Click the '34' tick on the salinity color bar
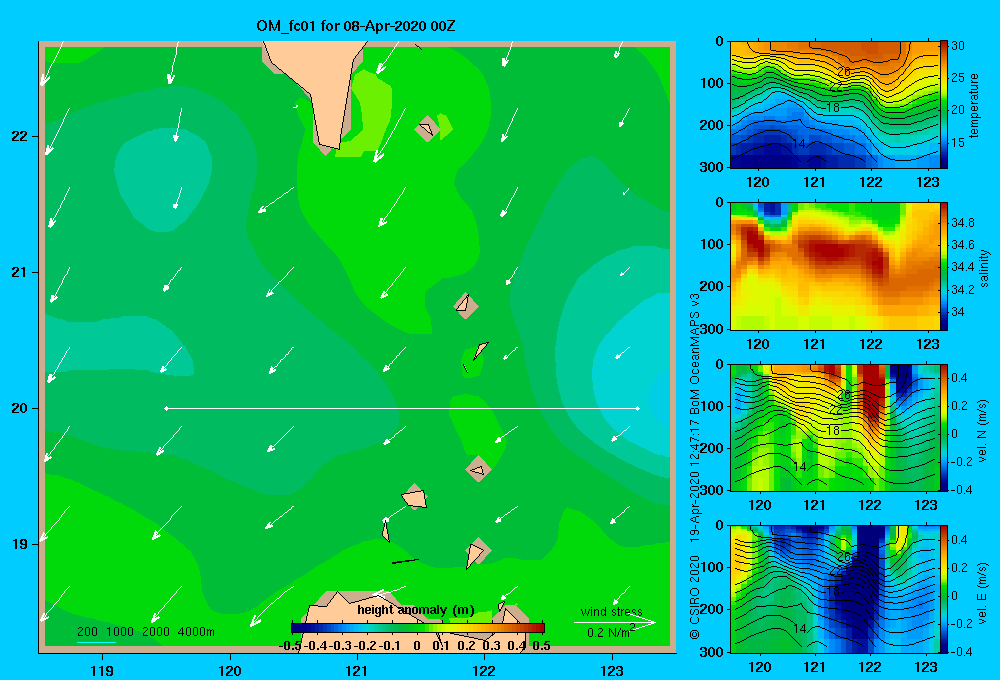The height and width of the screenshot is (680, 1000). coord(957,312)
